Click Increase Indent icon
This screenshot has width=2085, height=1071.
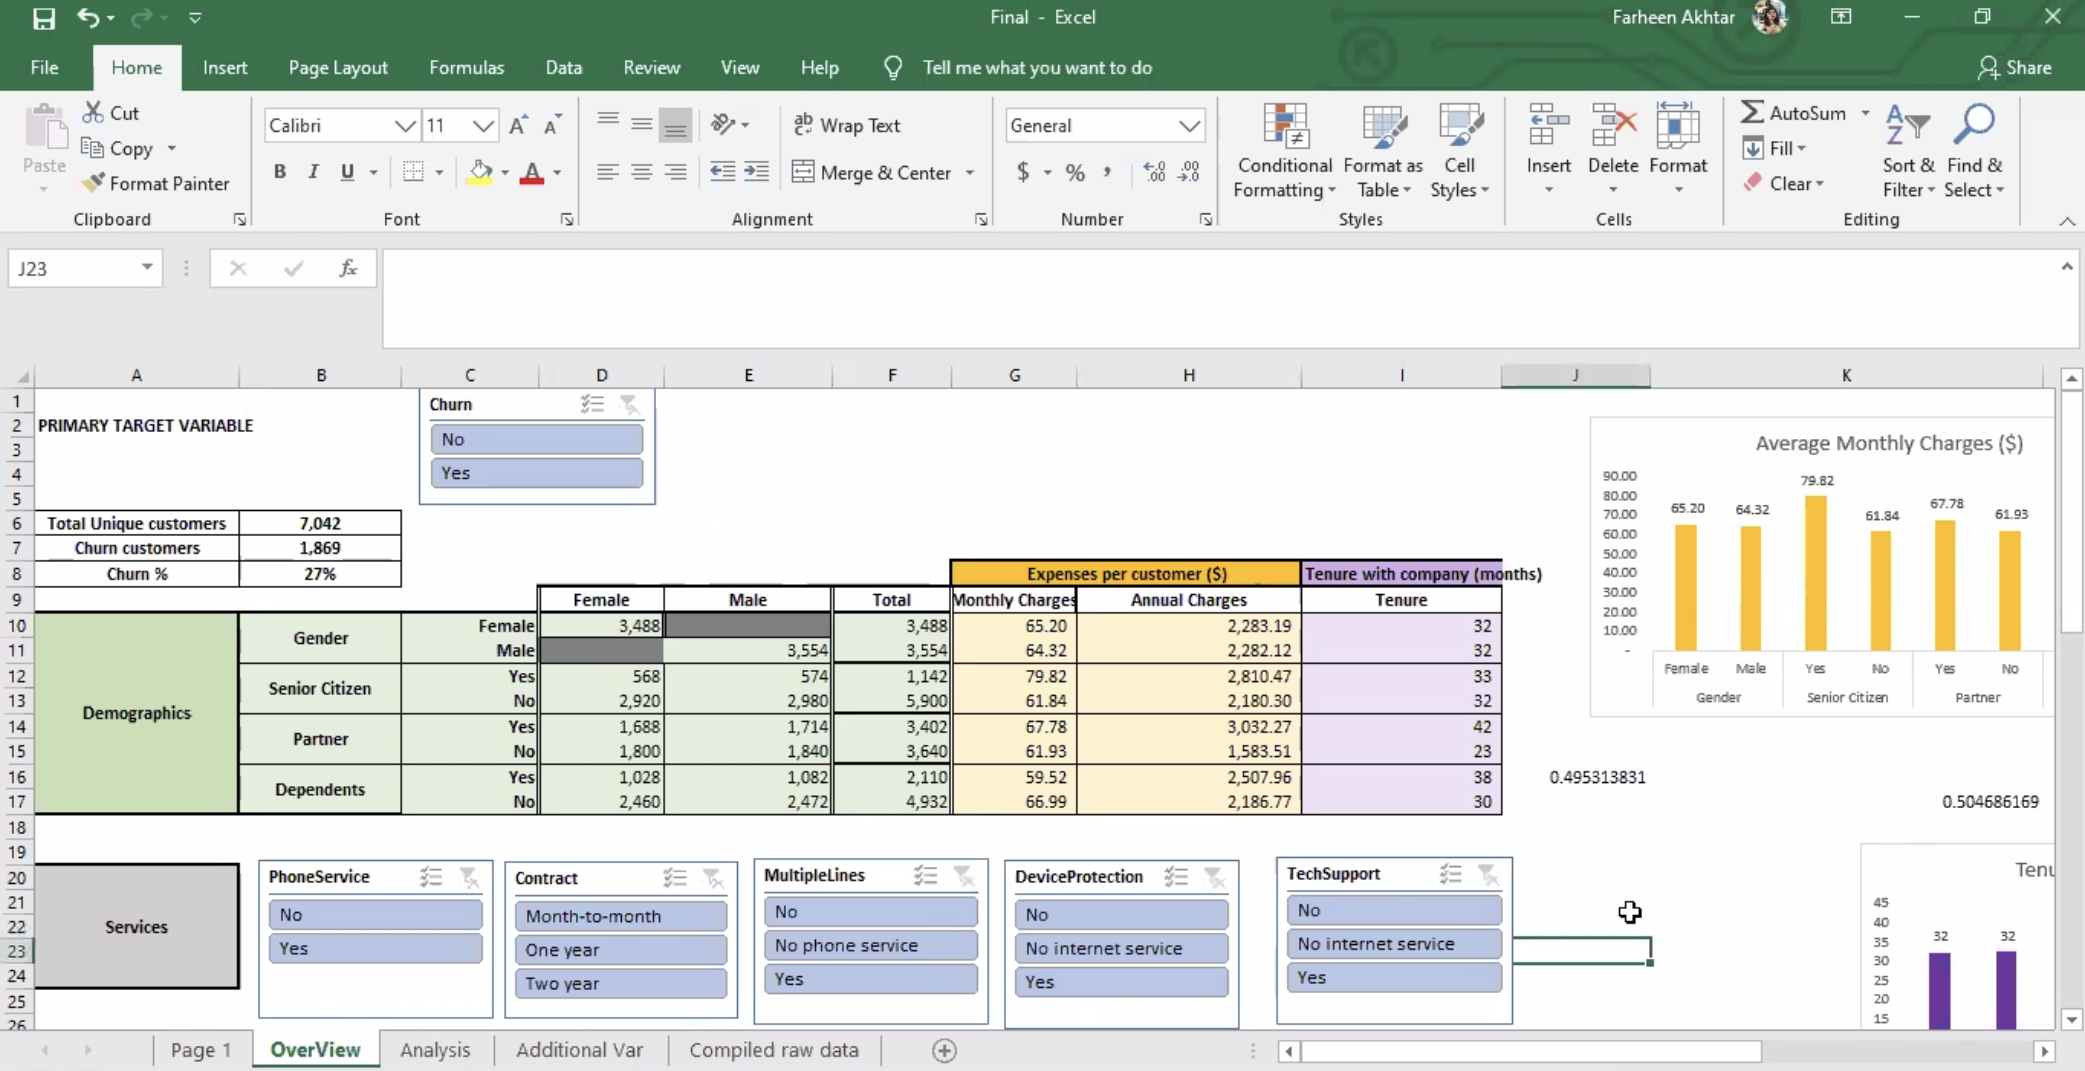[757, 172]
